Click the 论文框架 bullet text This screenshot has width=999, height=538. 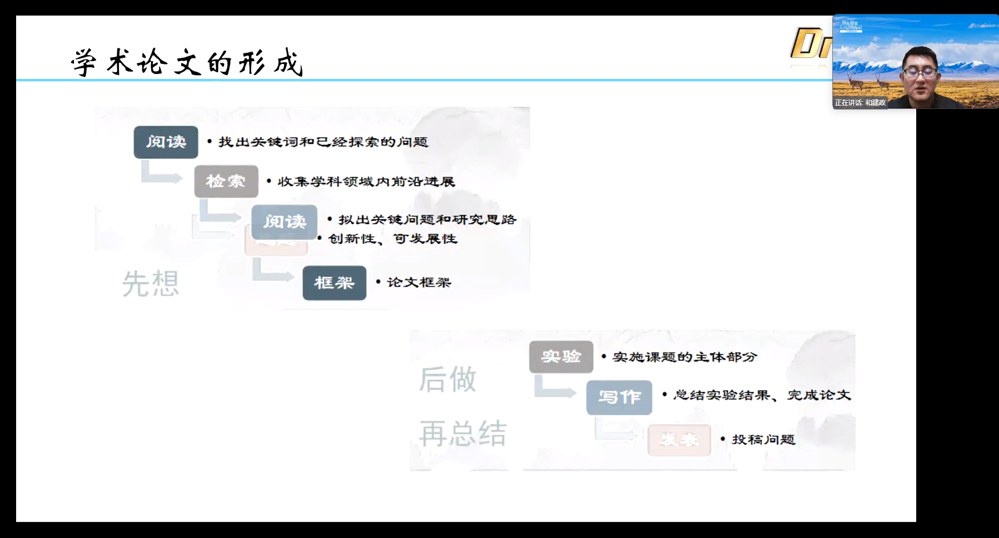click(418, 283)
